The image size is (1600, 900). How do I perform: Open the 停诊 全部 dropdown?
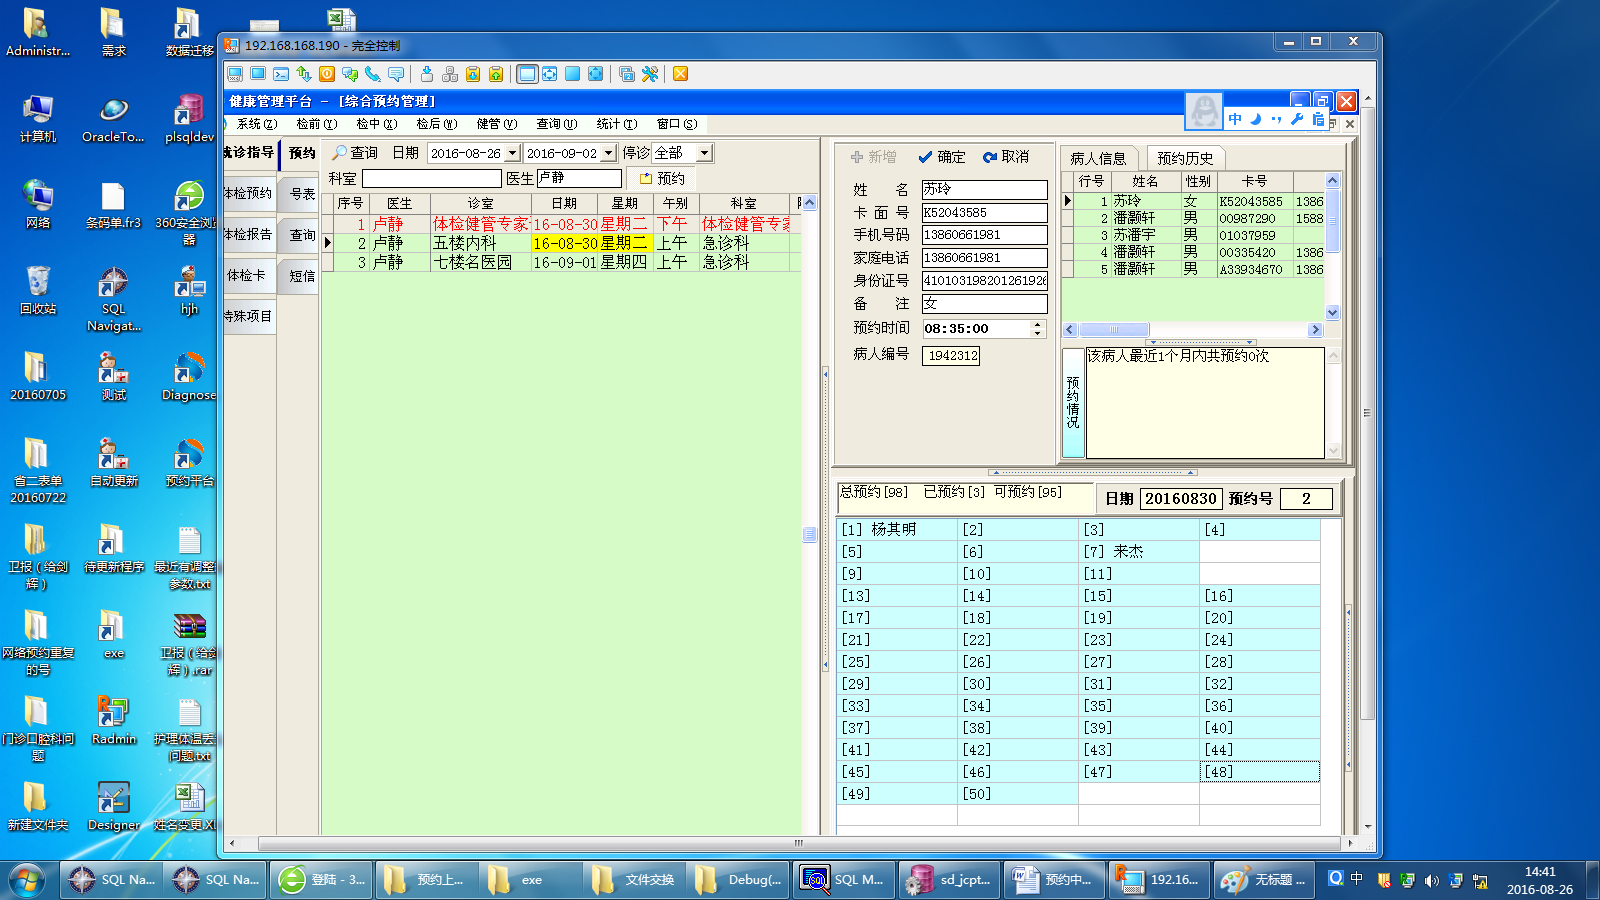704,153
